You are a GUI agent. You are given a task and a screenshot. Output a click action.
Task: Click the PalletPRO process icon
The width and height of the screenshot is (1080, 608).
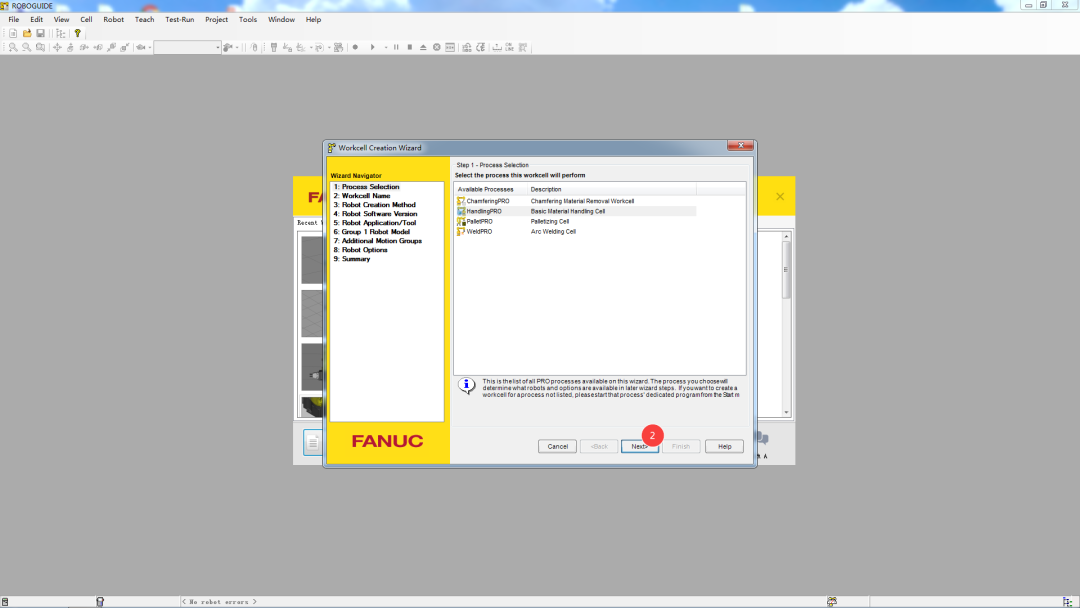tap(461, 222)
